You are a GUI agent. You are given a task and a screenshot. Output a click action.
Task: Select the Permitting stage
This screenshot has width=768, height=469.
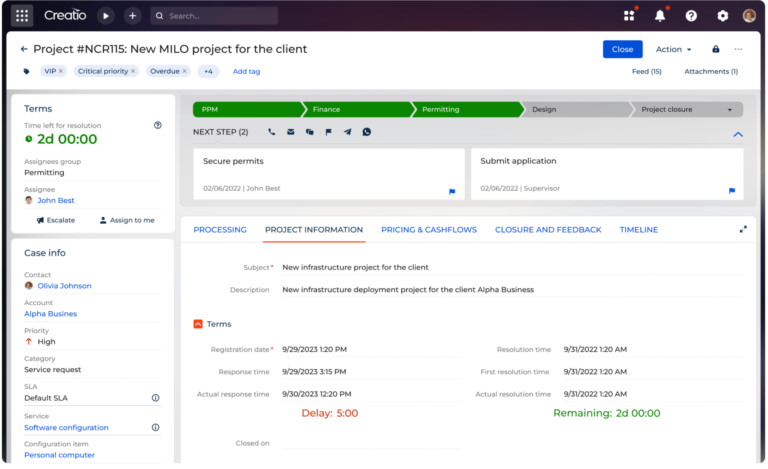pyautogui.click(x=466, y=109)
